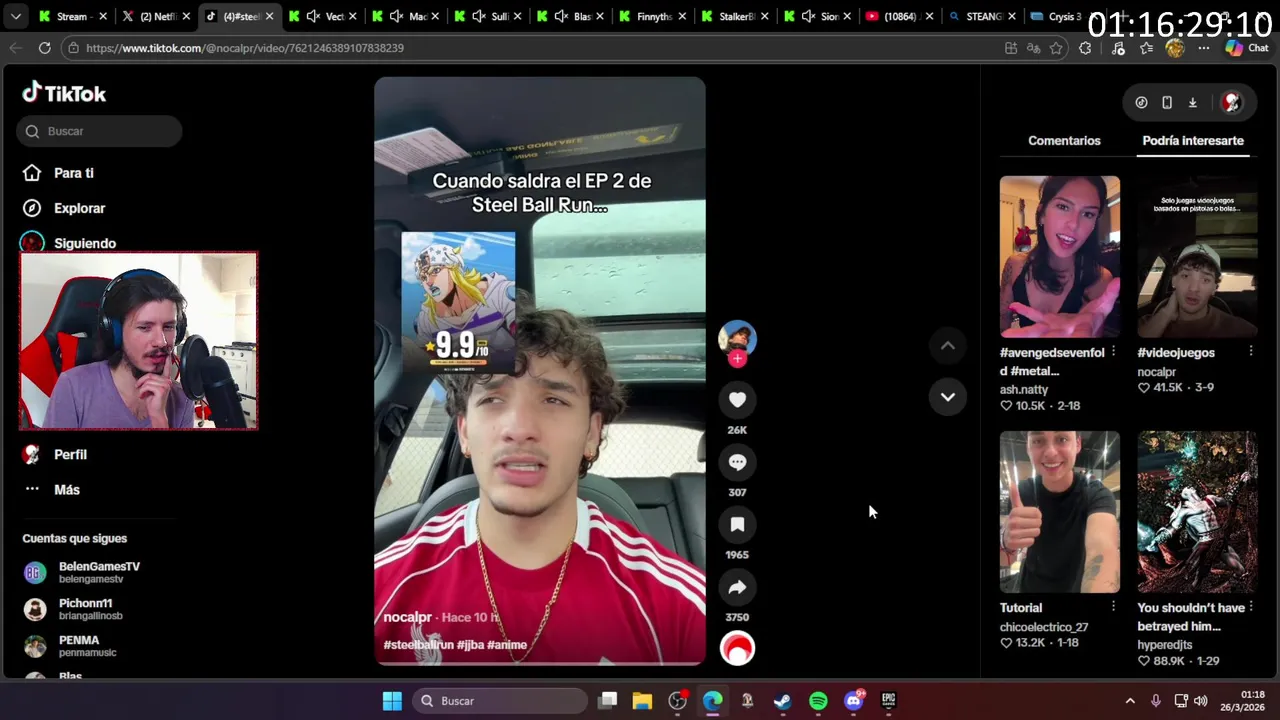Open the #steelballrun hashtag
1280x720 pixels.
[x=419, y=645]
